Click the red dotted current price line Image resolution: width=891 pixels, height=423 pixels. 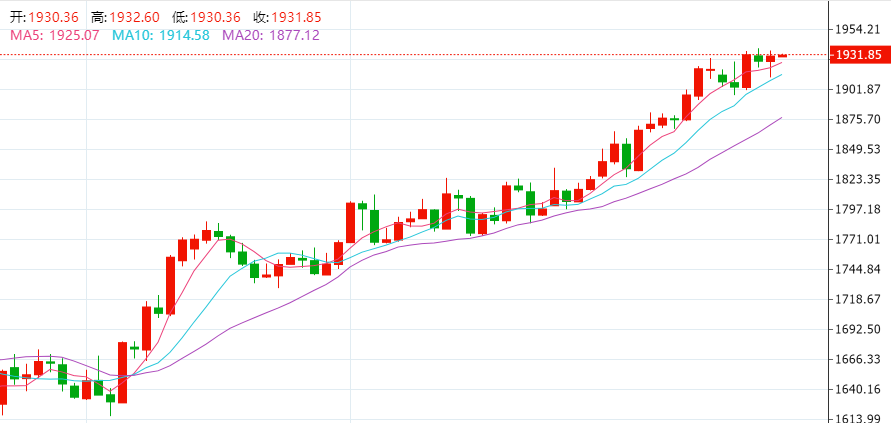pos(415,55)
